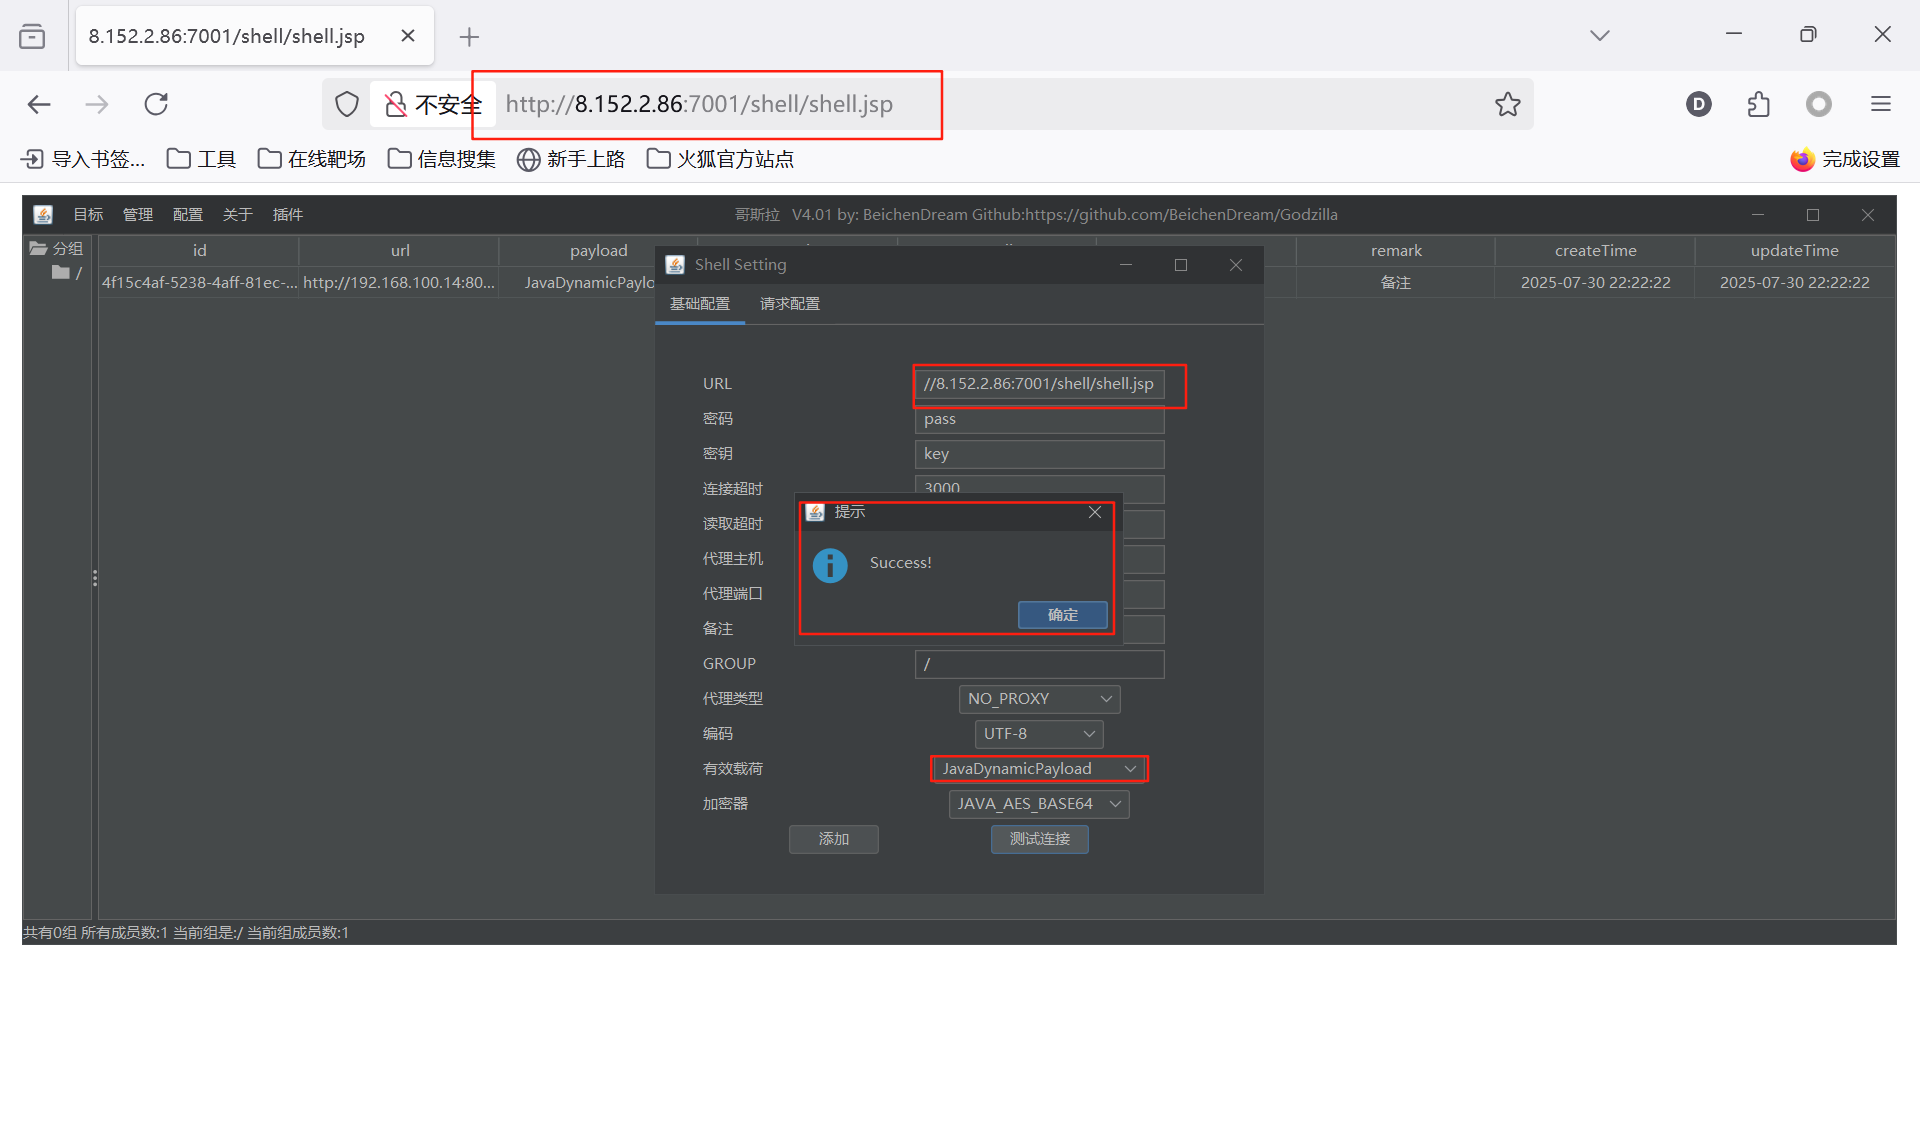Click the Godzilla Java app icon

(43, 215)
